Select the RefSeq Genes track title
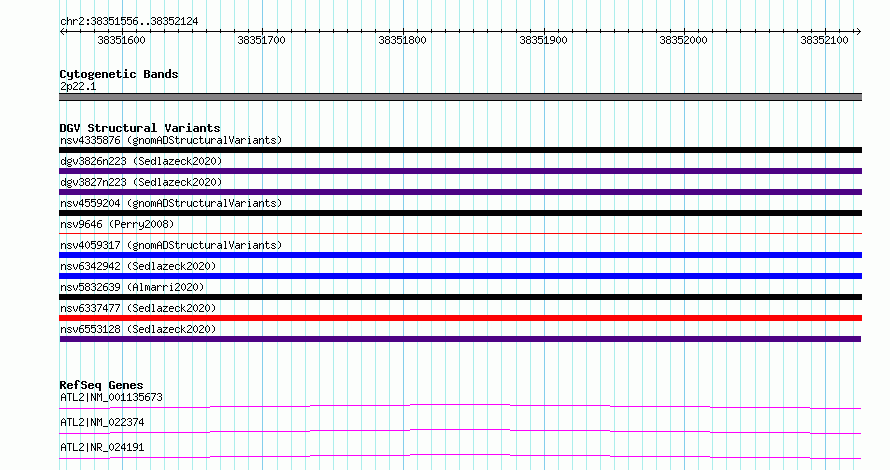Screen dimensions: 890x470 (x=101, y=385)
